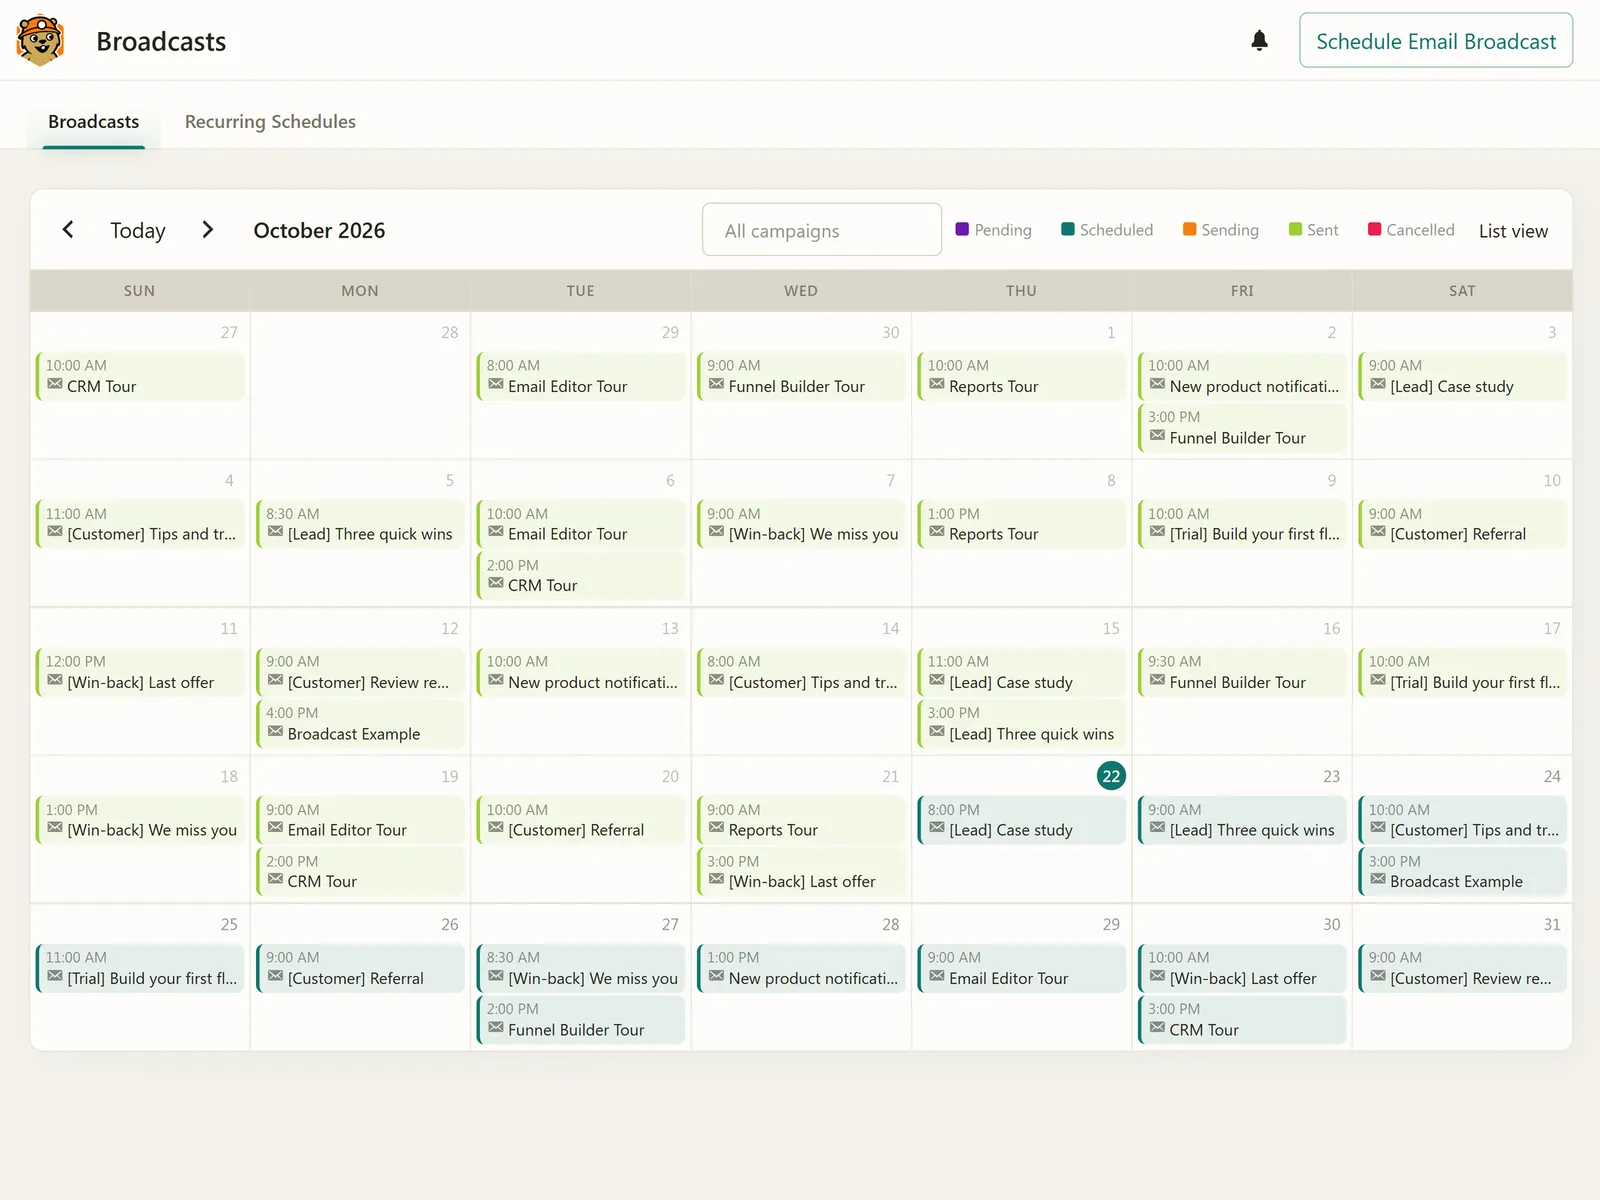
Task: Open [Customer] Review request on the 31st
Action: 1462,968
